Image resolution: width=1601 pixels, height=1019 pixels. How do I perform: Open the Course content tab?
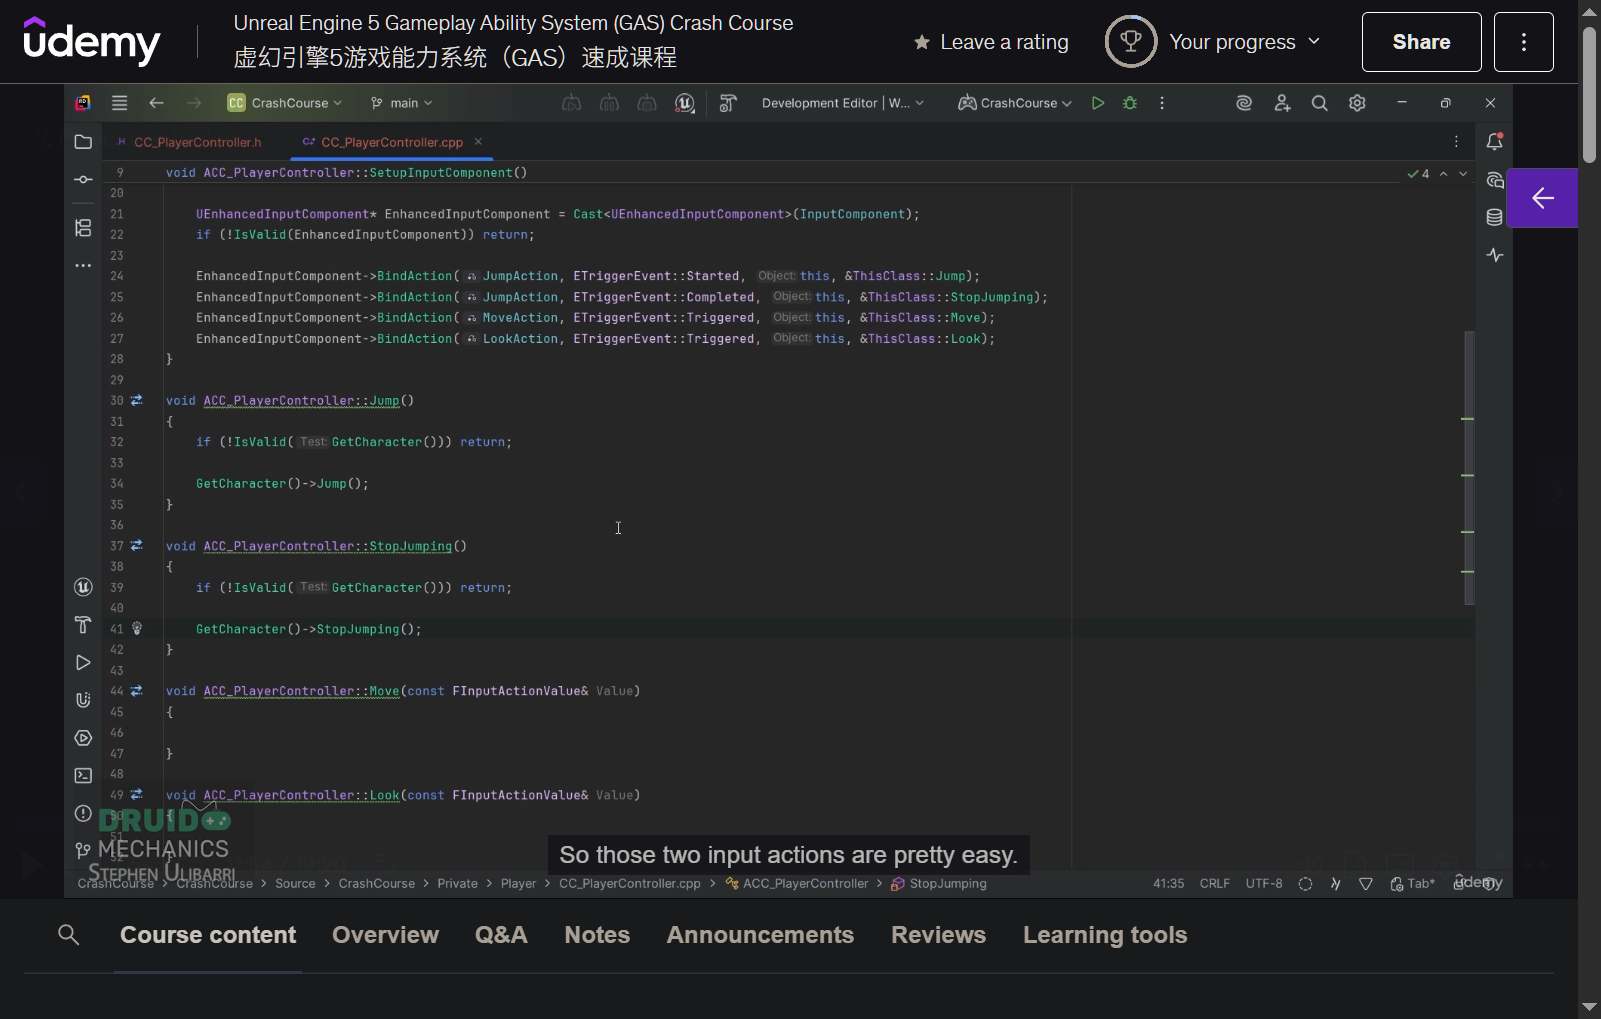coord(208,935)
